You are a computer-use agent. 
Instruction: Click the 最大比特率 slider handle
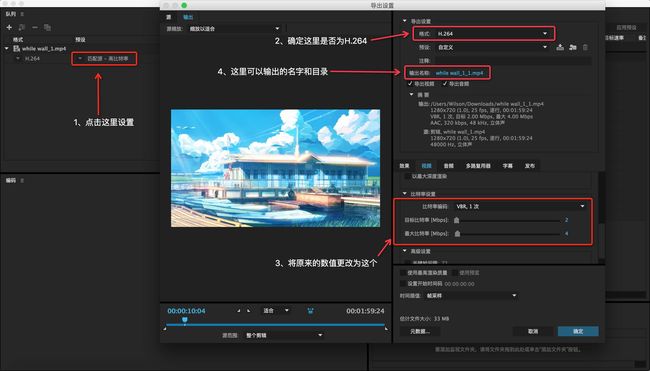click(x=458, y=233)
